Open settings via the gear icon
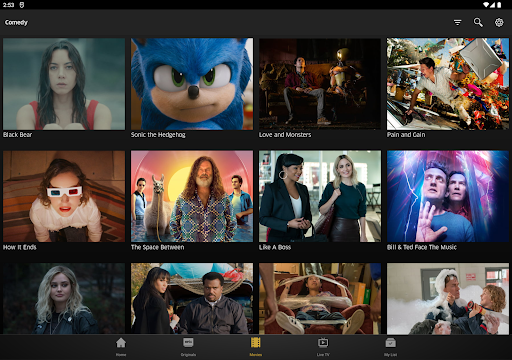Screen dimensions: 512x360 [x=499, y=22]
